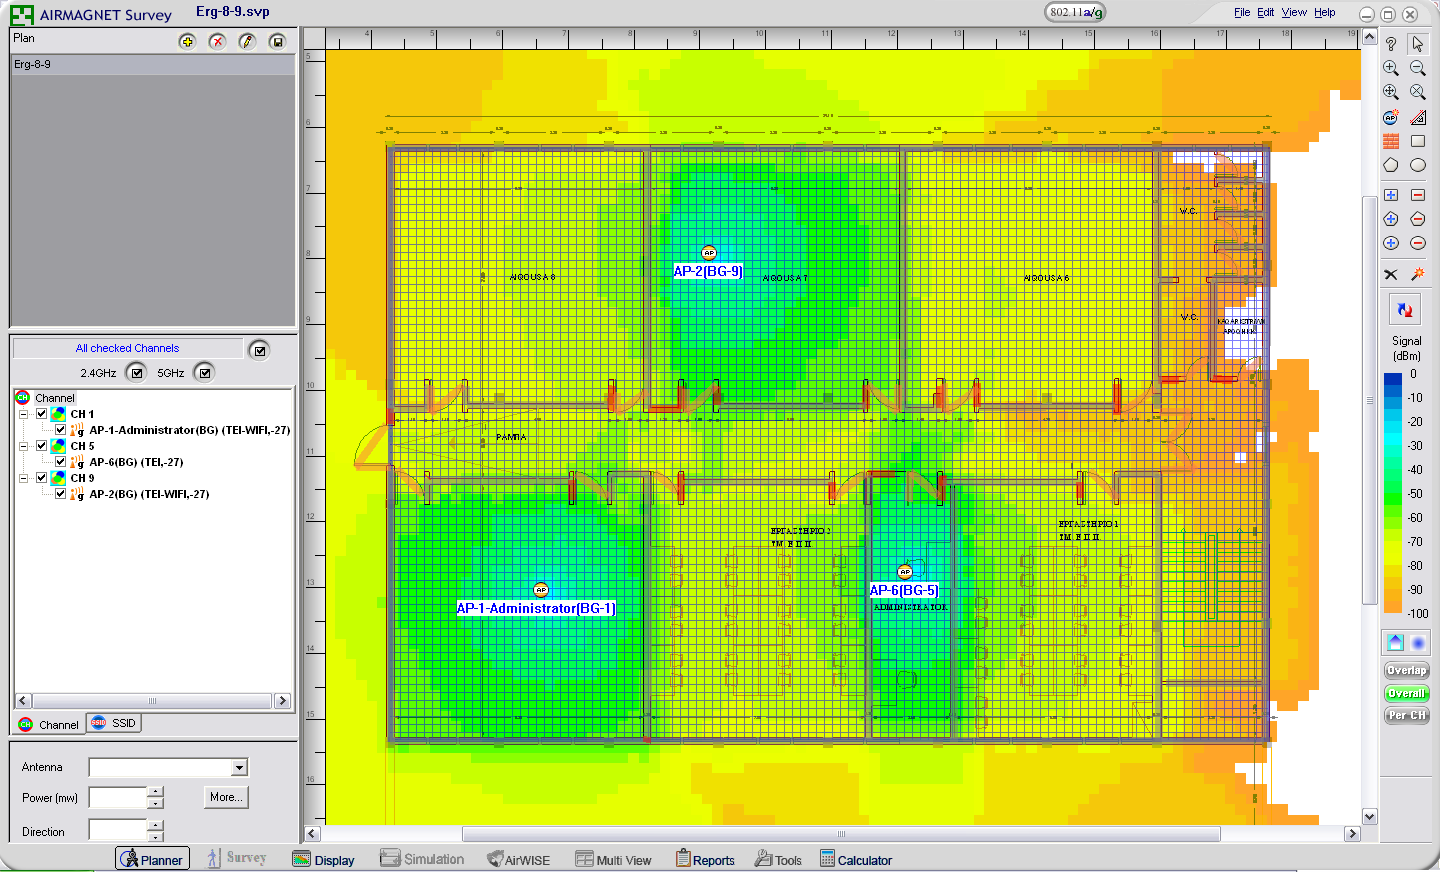Click the horizontal scrollbar under the map
Screen dimensions: 1440x872
(840, 834)
